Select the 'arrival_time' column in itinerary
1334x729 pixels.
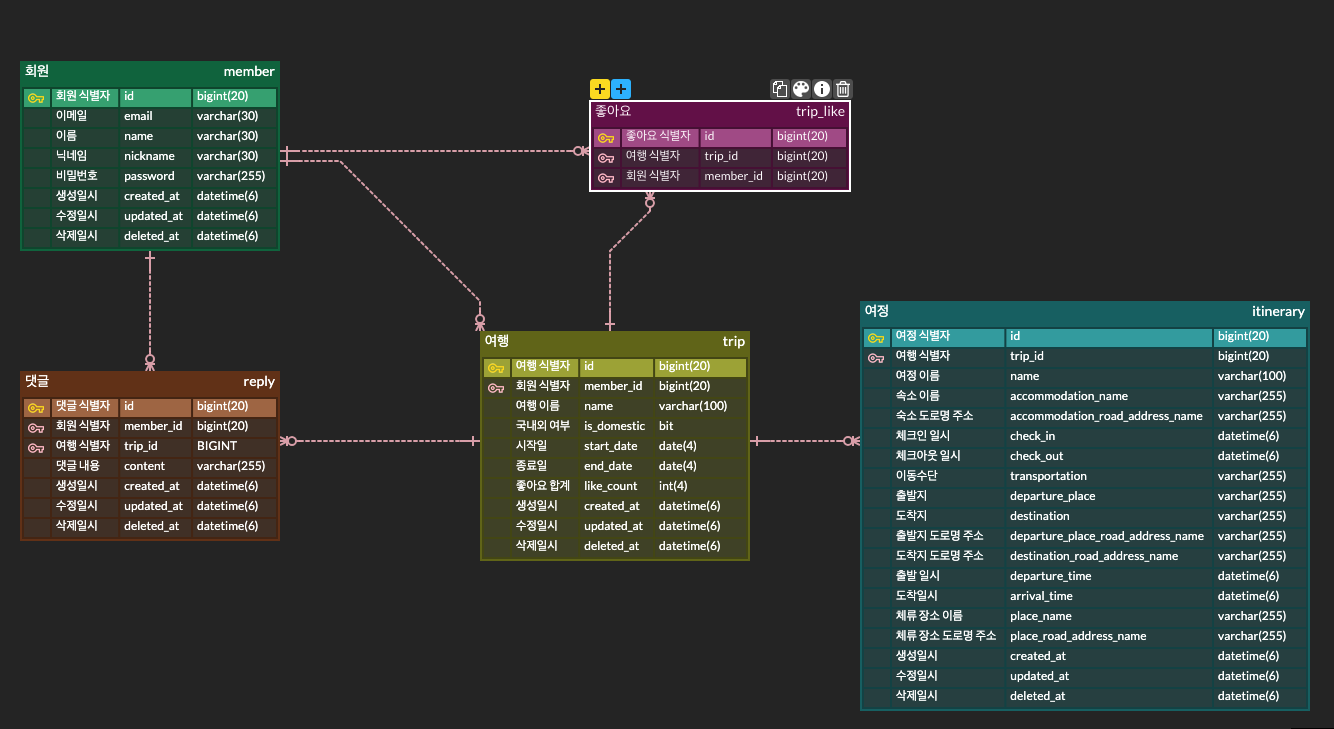pos(1041,596)
